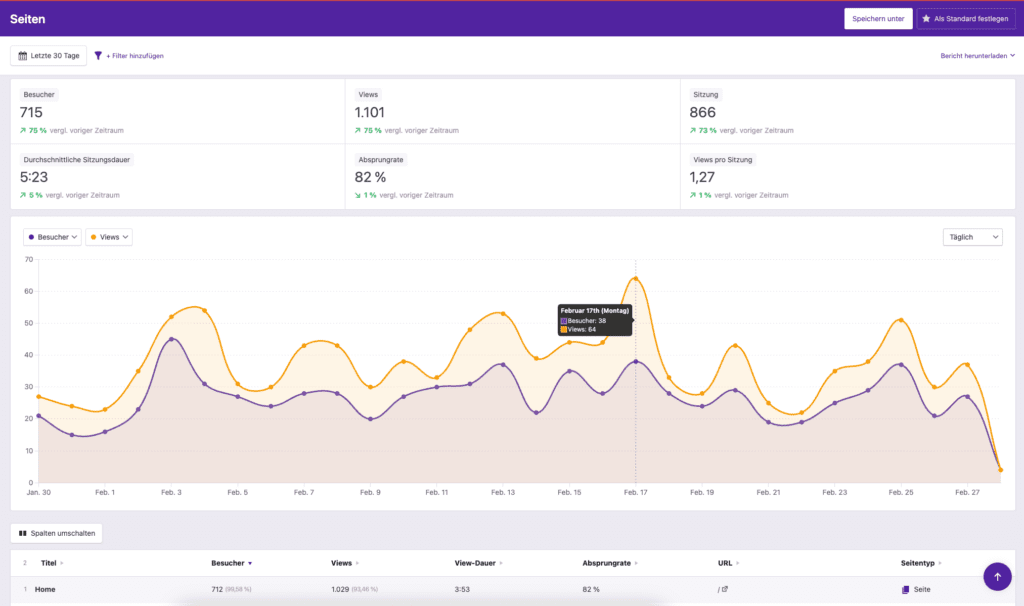Screen dimensions: 1024x606
Task: Click the Sitzung upward trend arrow
Action: pyautogui.click(x=693, y=131)
